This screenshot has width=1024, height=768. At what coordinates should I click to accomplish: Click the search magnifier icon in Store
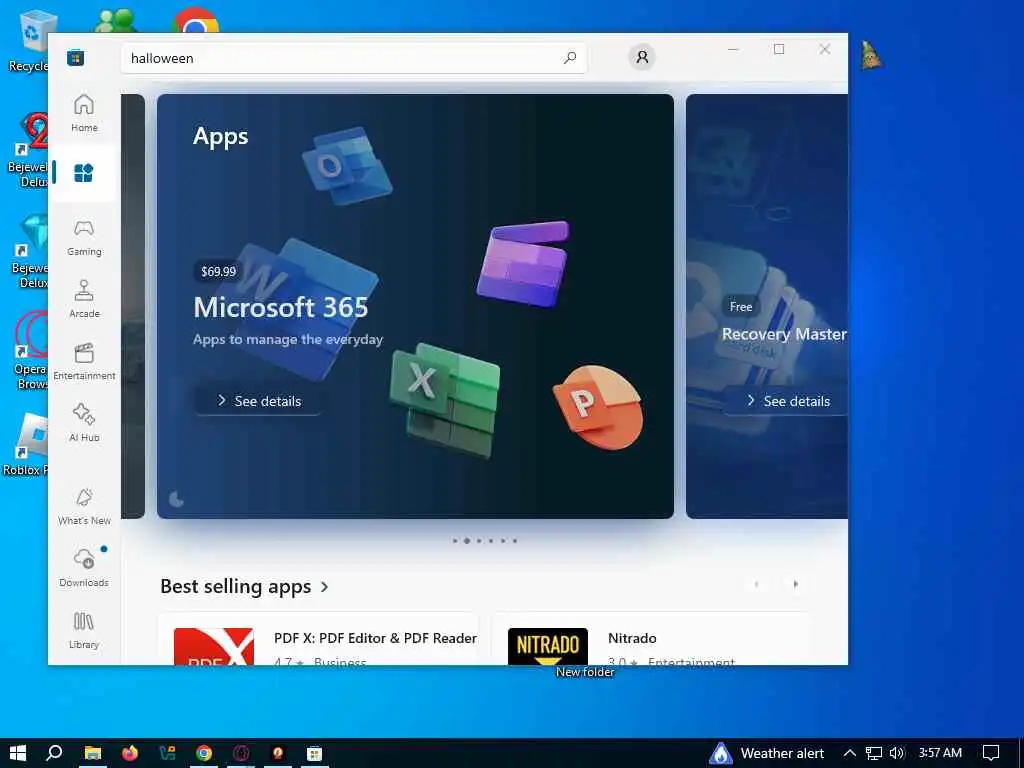click(x=569, y=58)
